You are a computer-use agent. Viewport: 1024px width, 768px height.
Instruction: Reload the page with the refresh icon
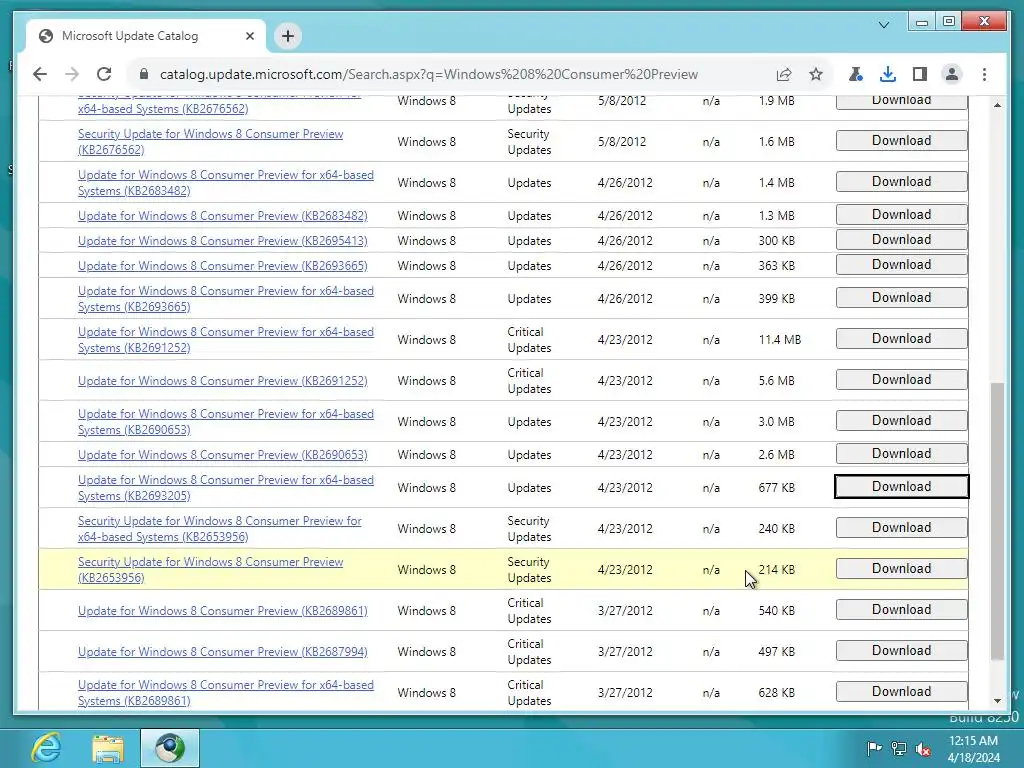pos(104,74)
